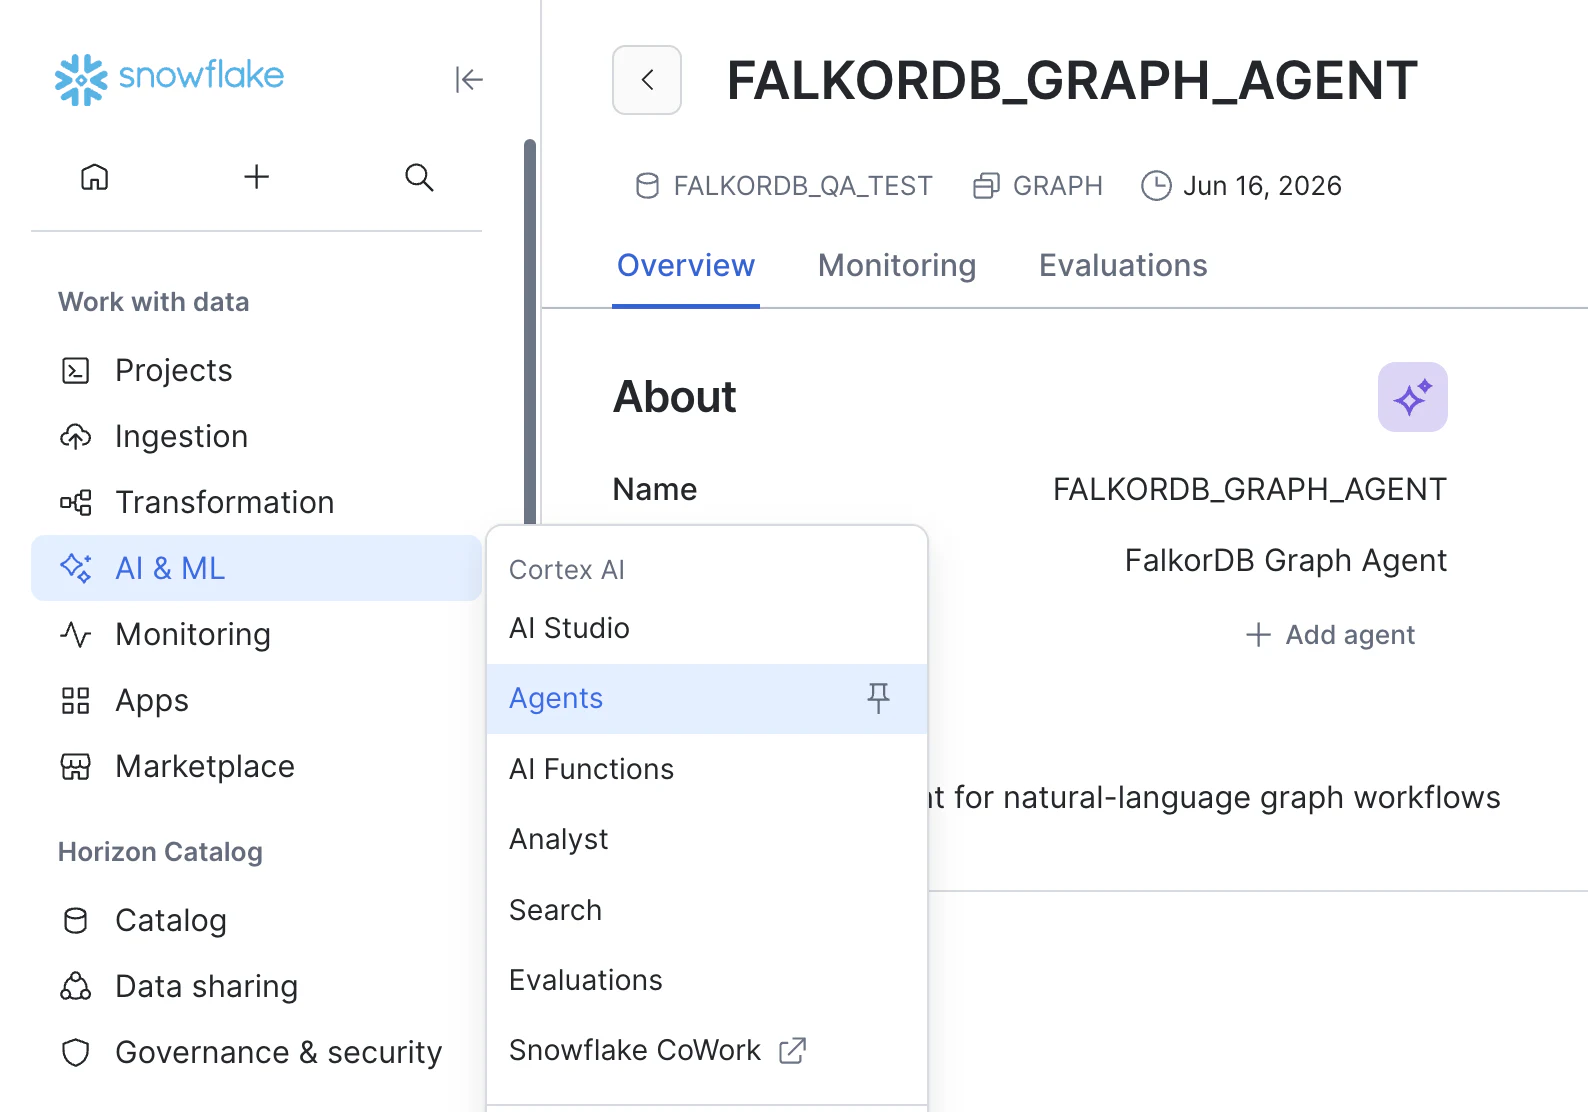
Task: Click the Apps grid icon
Action: coord(76,701)
